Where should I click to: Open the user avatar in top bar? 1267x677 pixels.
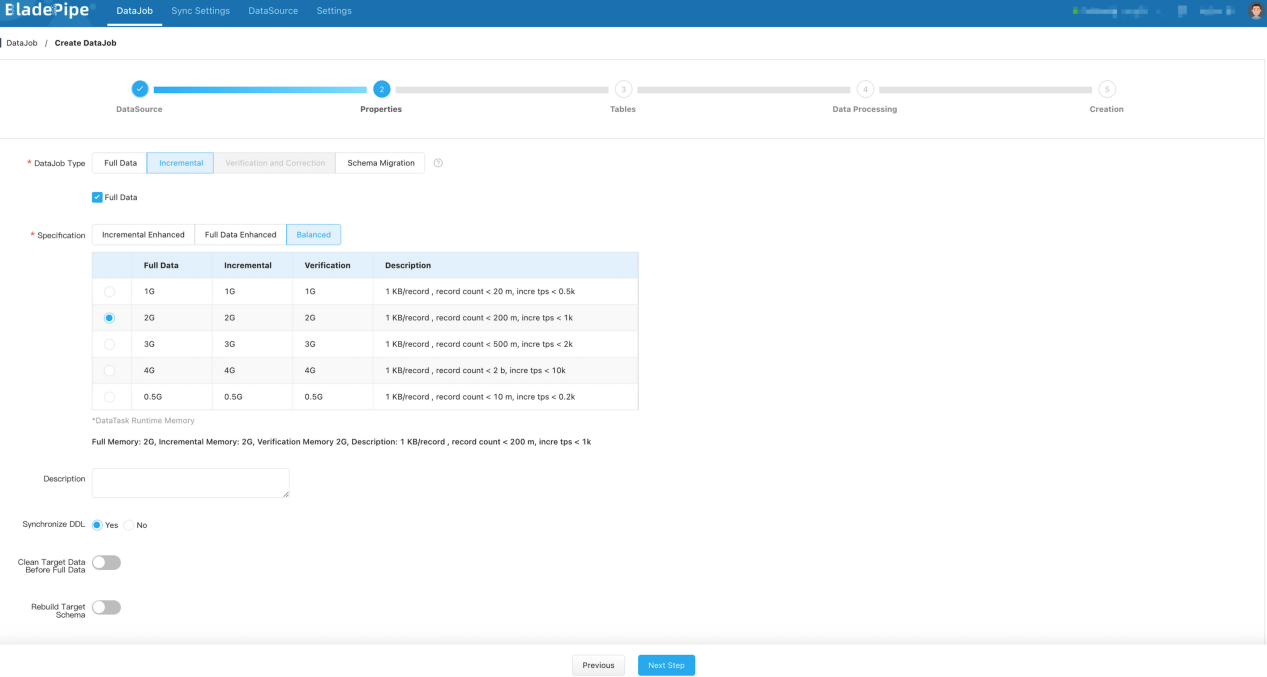[x=1256, y=11]
